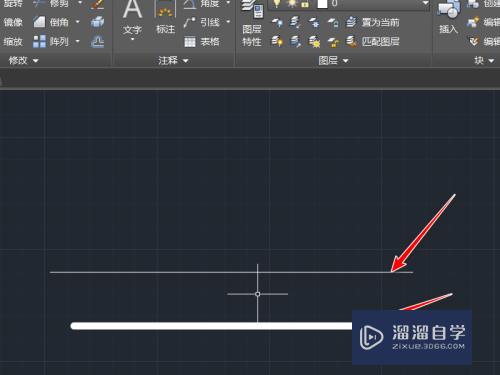Click Turn All Layers On icon first in lower row
Screen dimensions: 500x375
point(277,41)
